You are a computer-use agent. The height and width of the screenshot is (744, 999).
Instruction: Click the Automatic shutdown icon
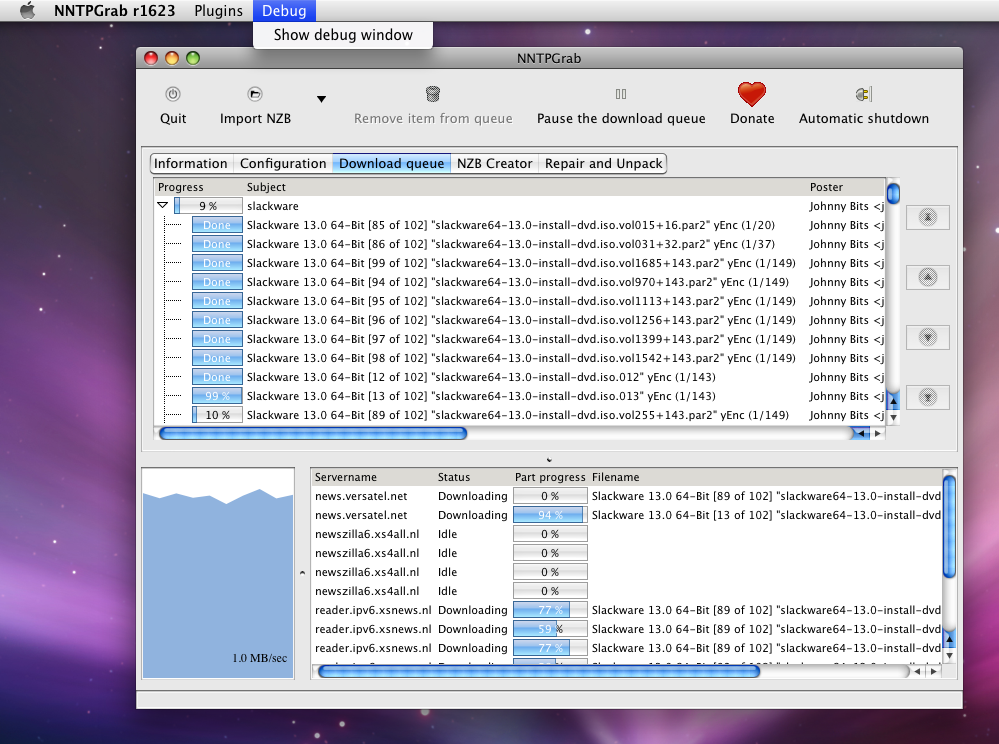(x=863, y=95)
